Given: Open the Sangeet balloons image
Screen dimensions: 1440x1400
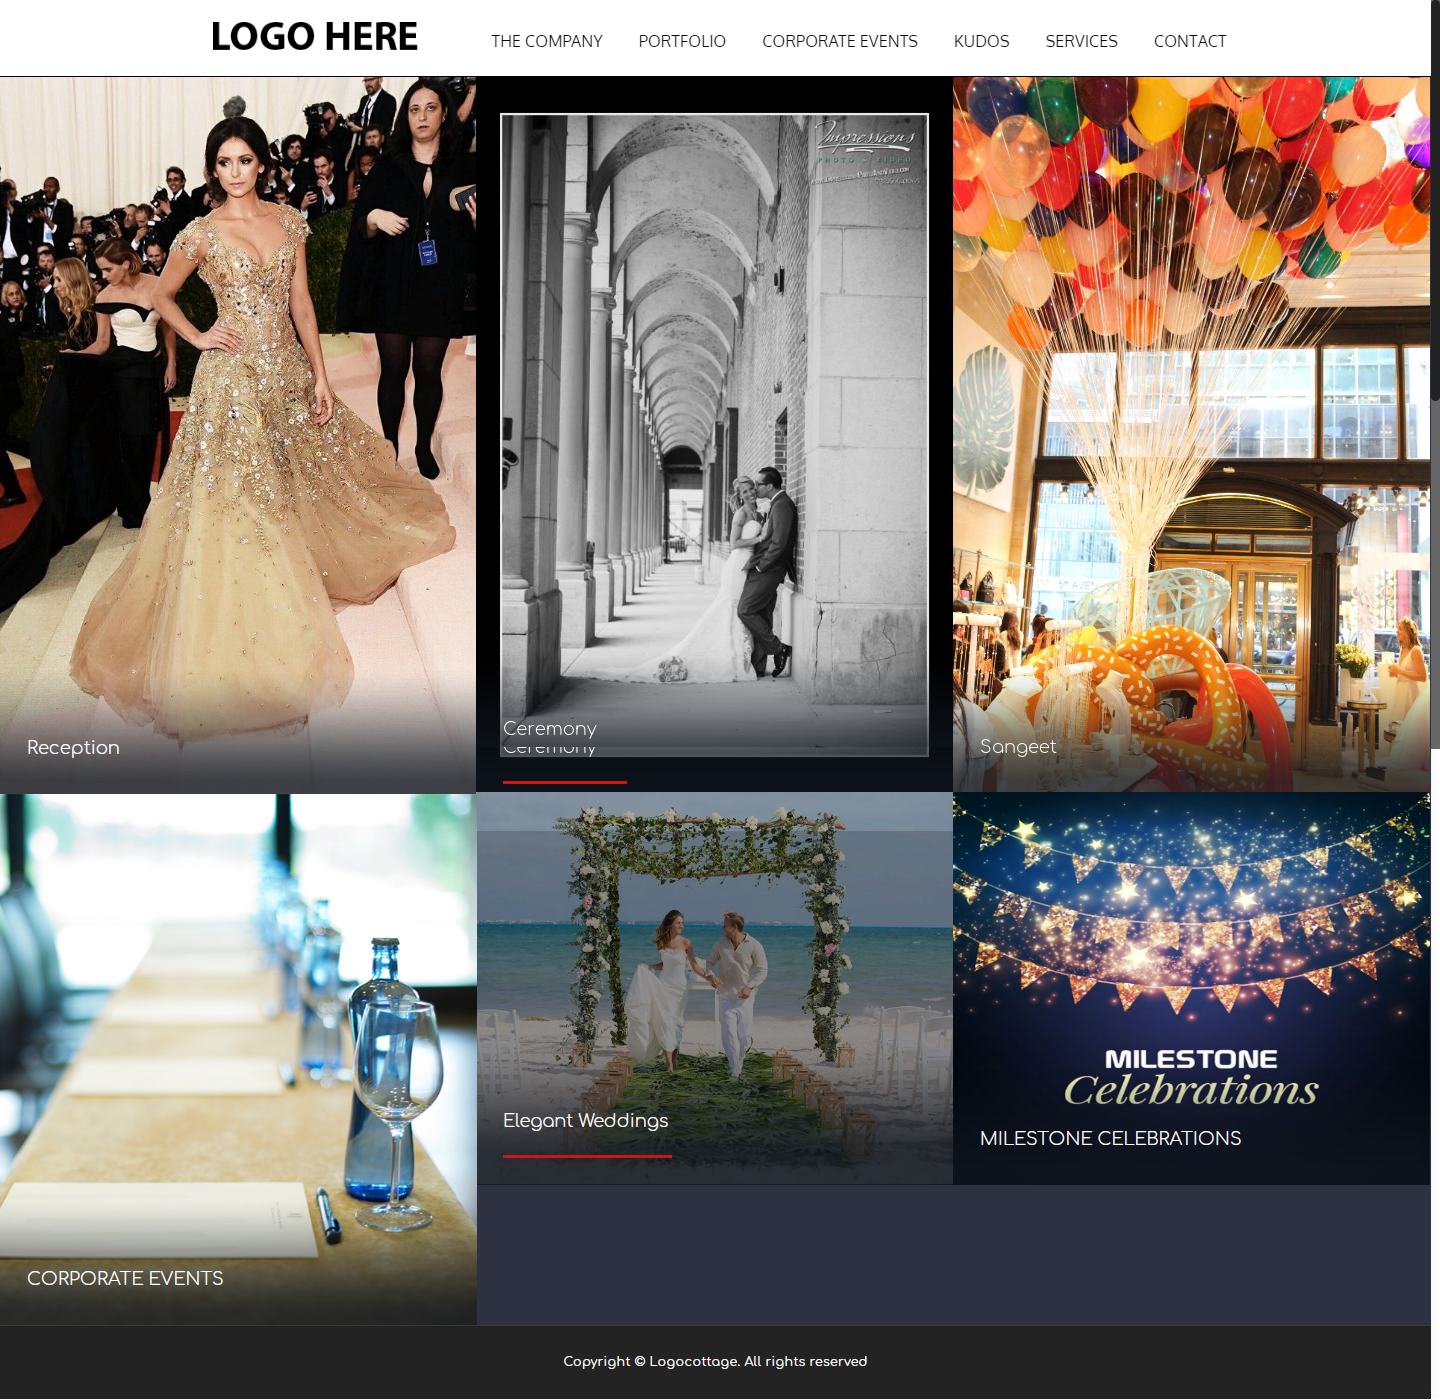Looking at the screenshot, I should click(x=1190, y=400).
